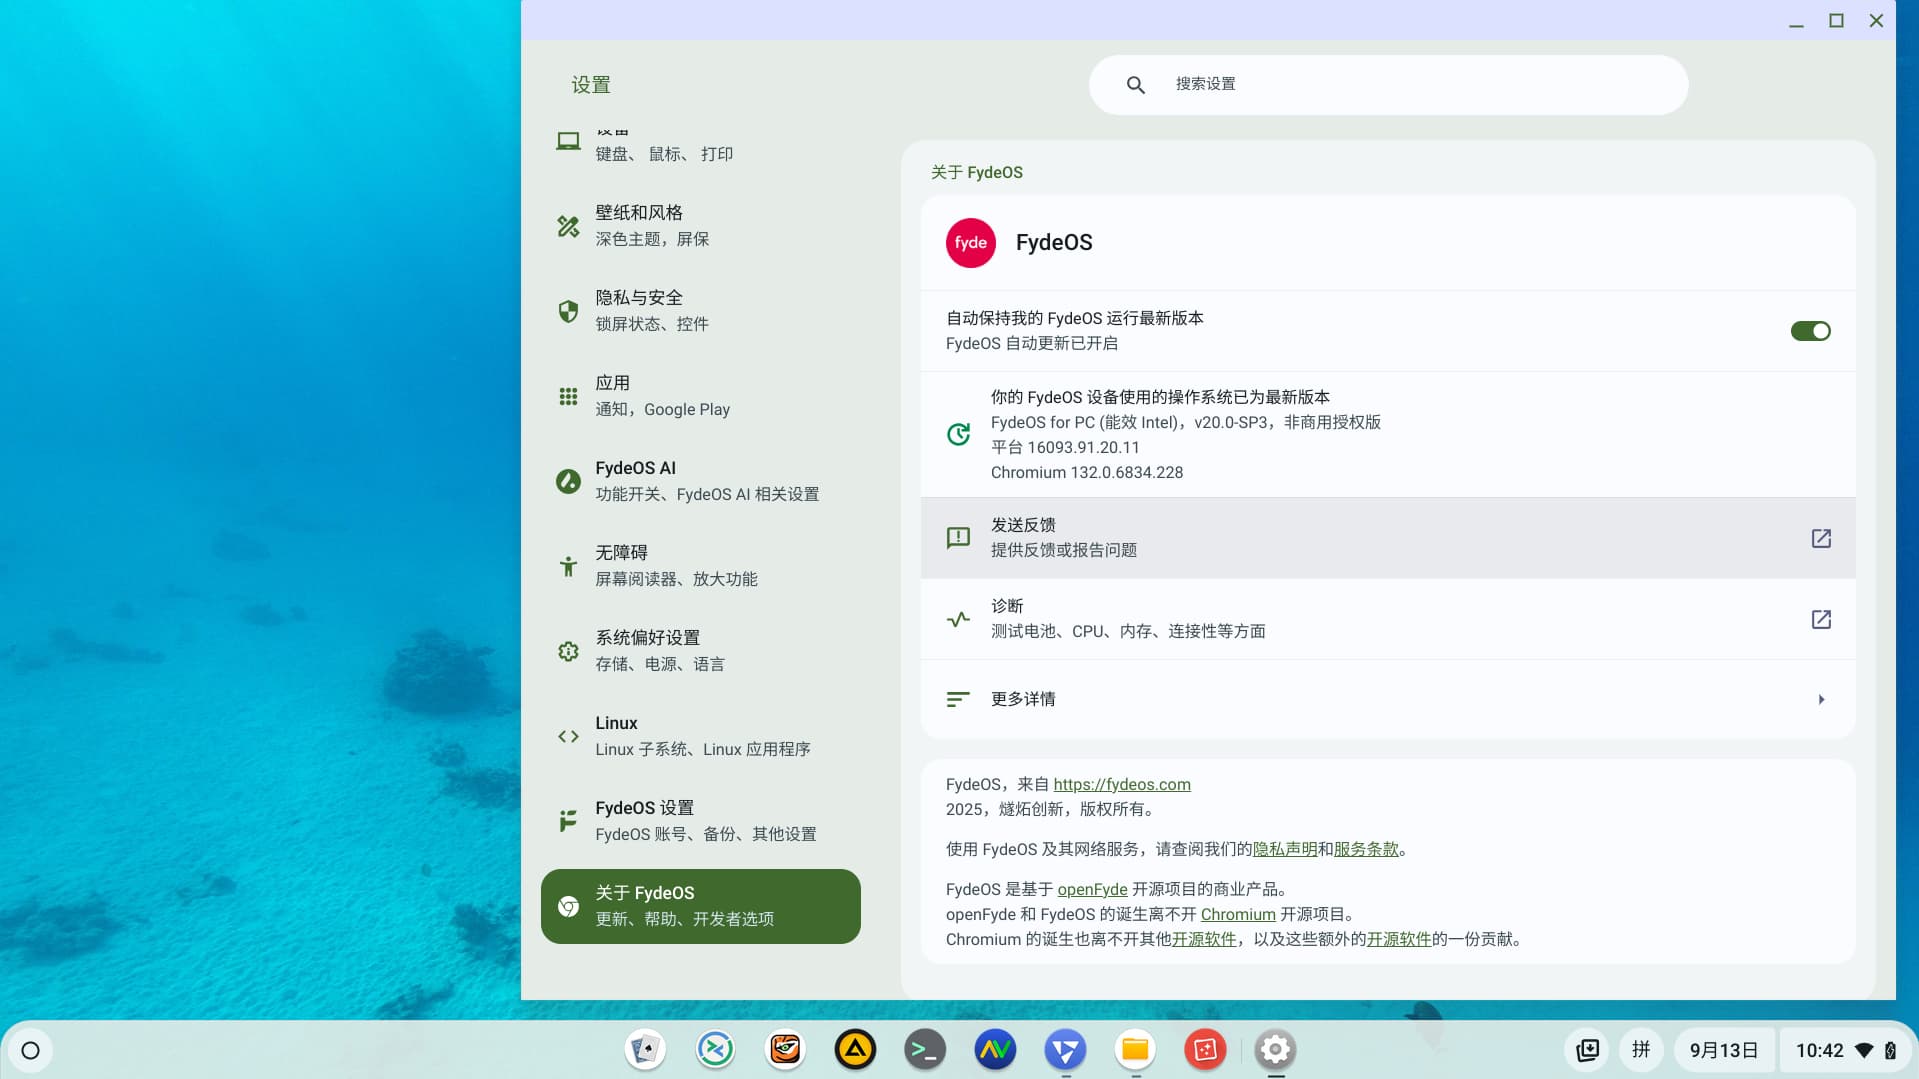Click the 壁纸和风格 brush icon

coord(568,226)
